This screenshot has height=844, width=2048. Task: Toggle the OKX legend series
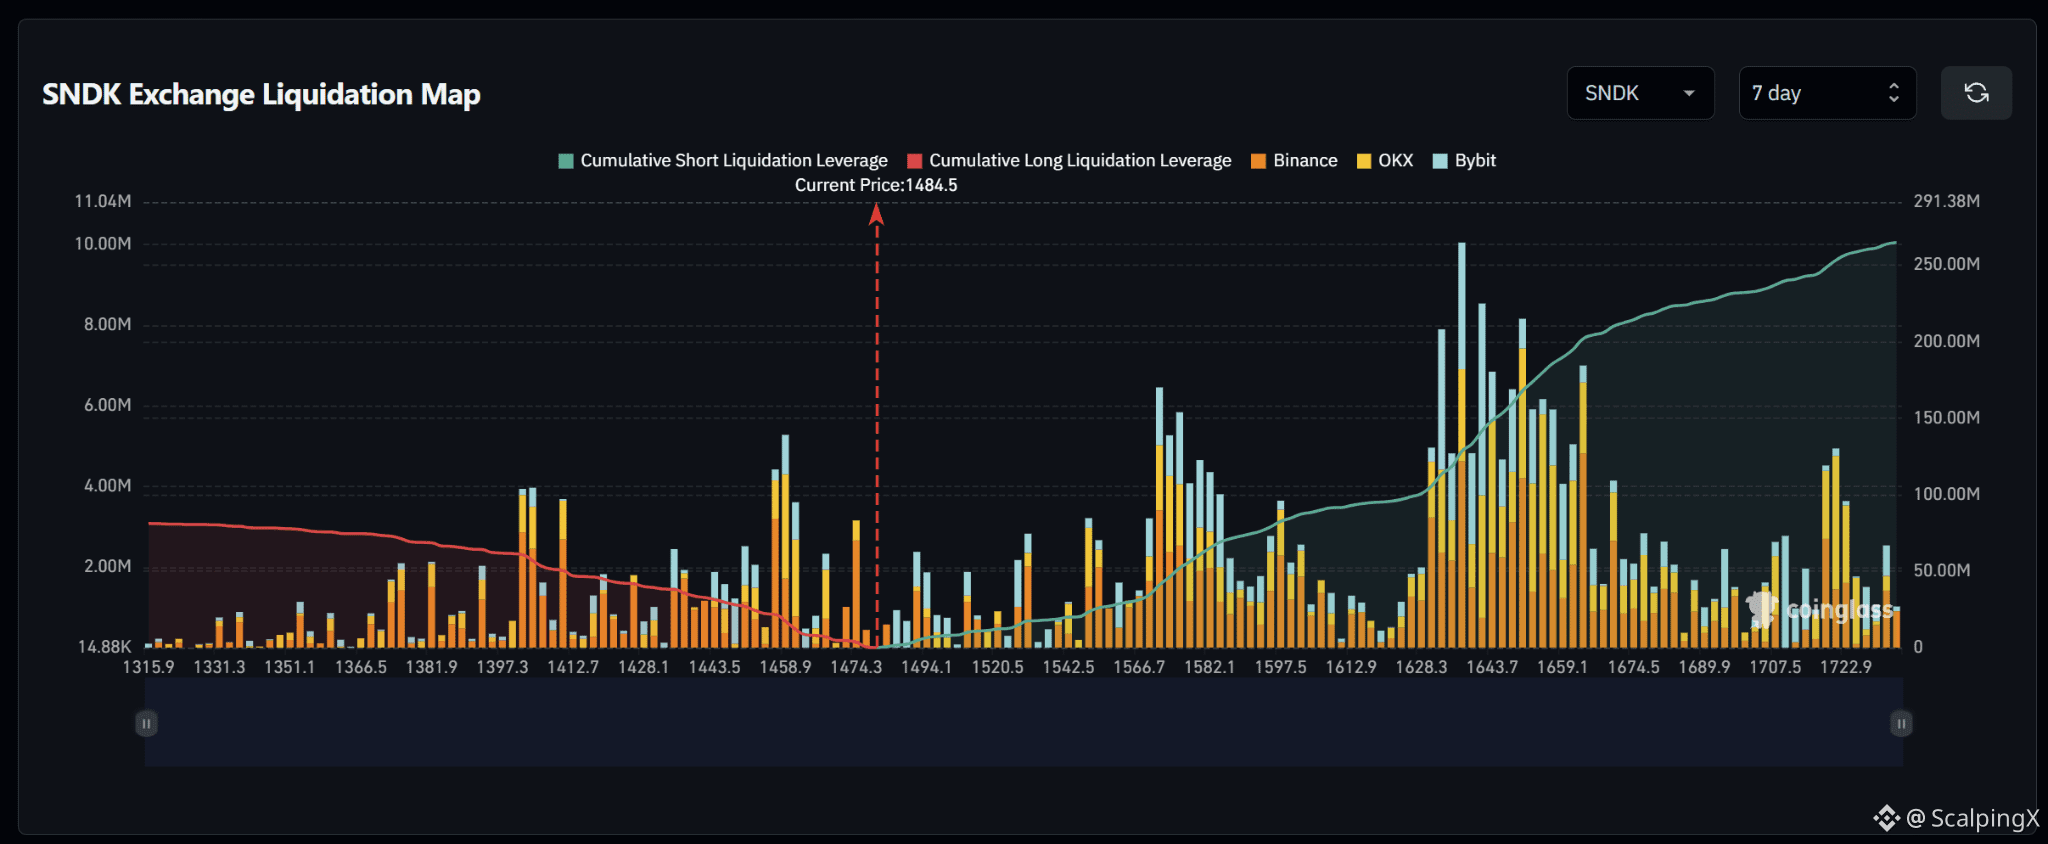[x=1385, y=160]
